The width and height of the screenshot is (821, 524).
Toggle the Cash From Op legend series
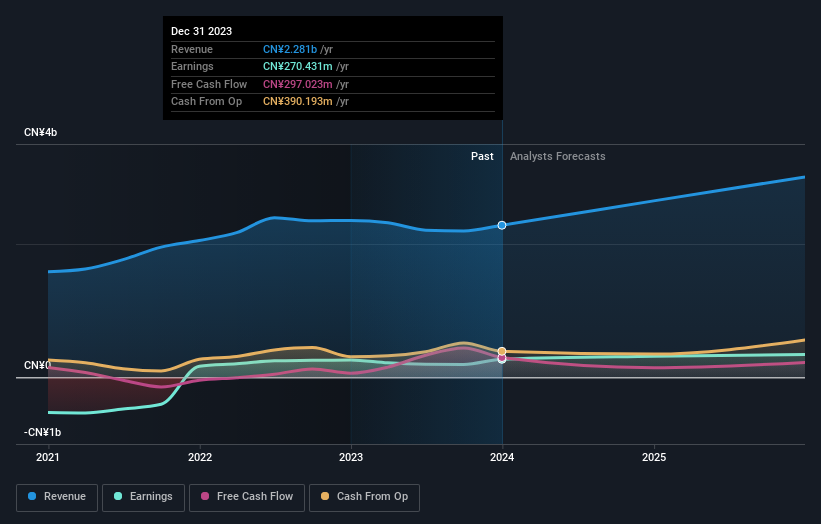364,497
